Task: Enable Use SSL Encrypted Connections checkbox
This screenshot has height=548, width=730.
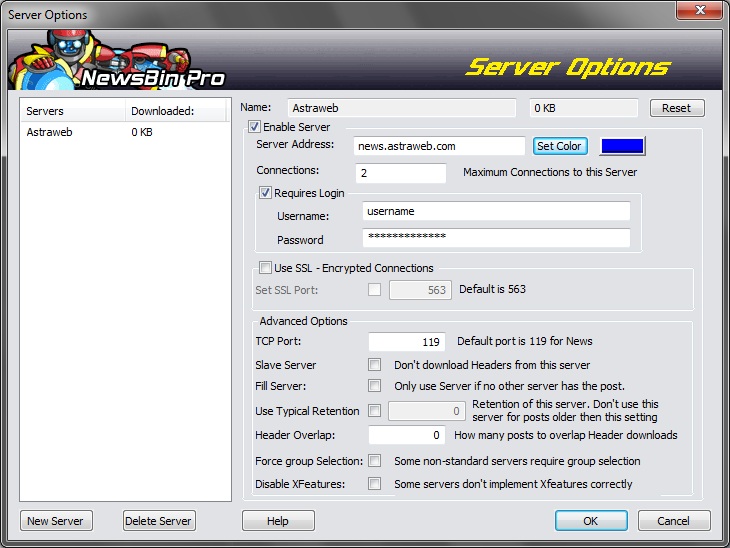Action: [x=265, y=268]
